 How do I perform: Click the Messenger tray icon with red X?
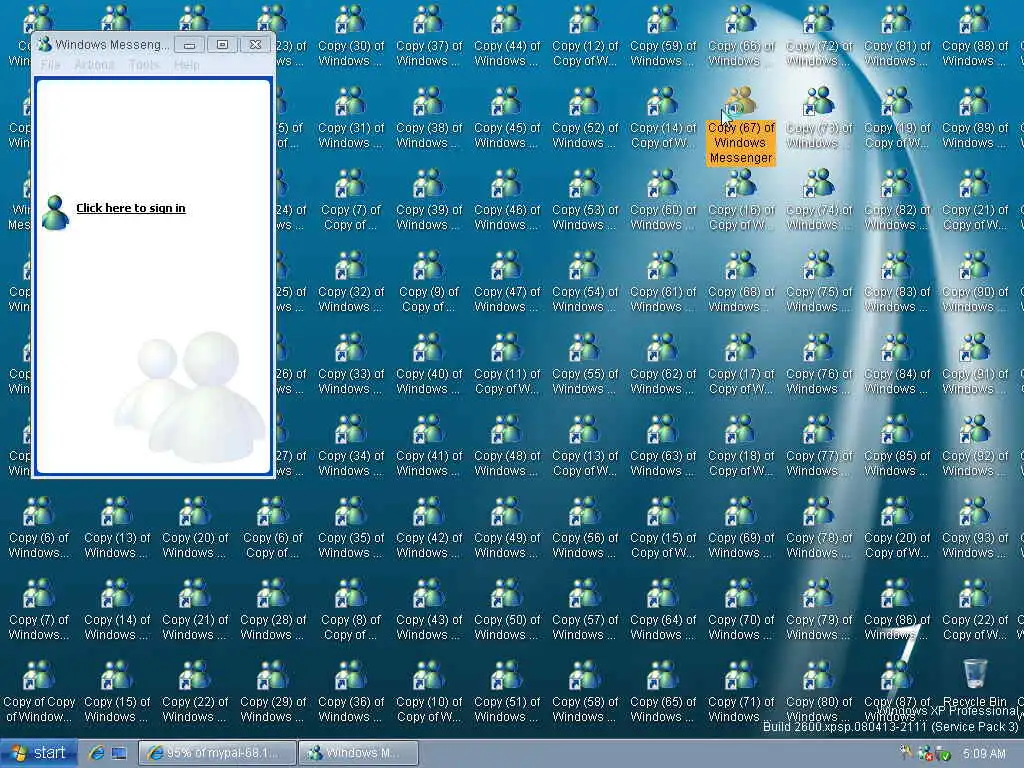(x=925, y=754)
